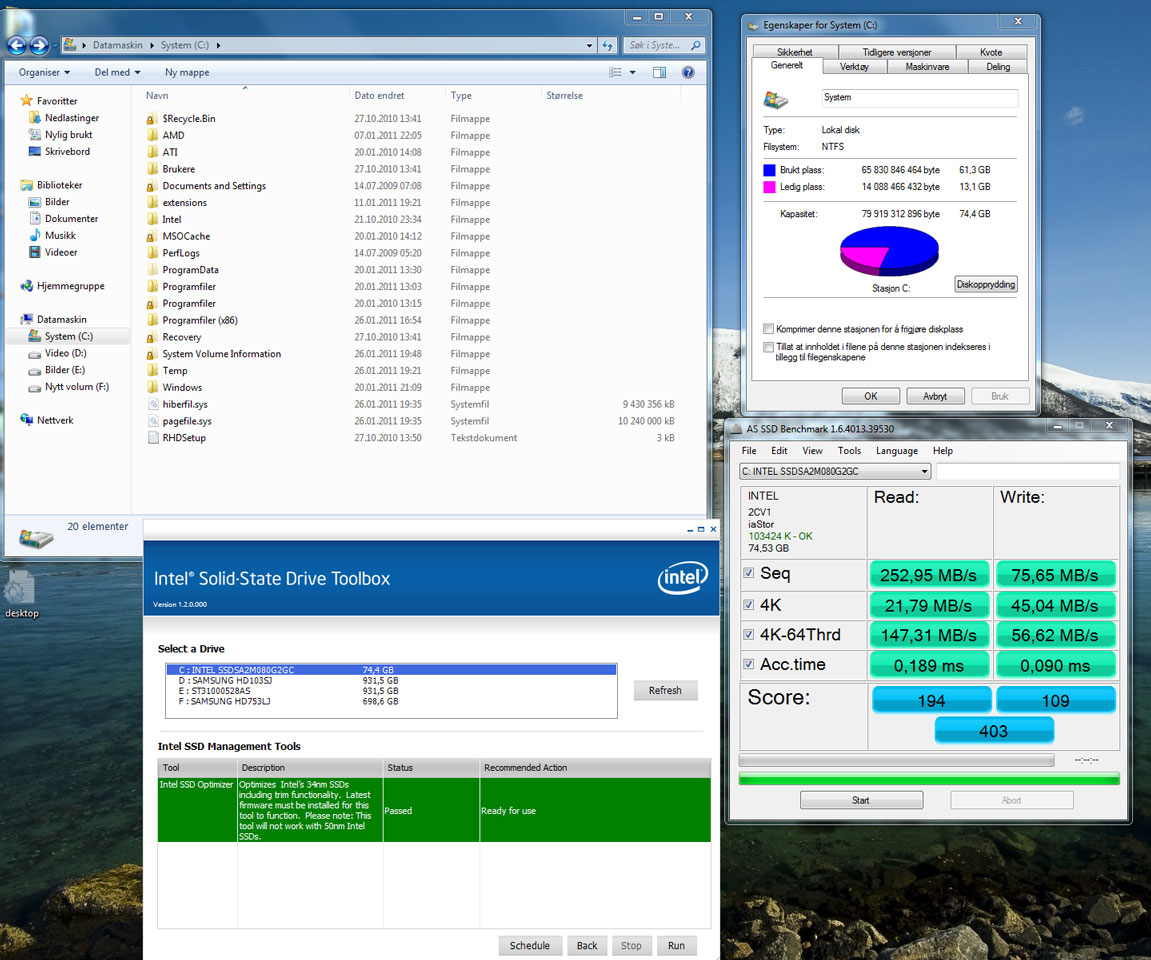
Task: Click the green benchmark progress bar
Action: (x=929, y=779)
